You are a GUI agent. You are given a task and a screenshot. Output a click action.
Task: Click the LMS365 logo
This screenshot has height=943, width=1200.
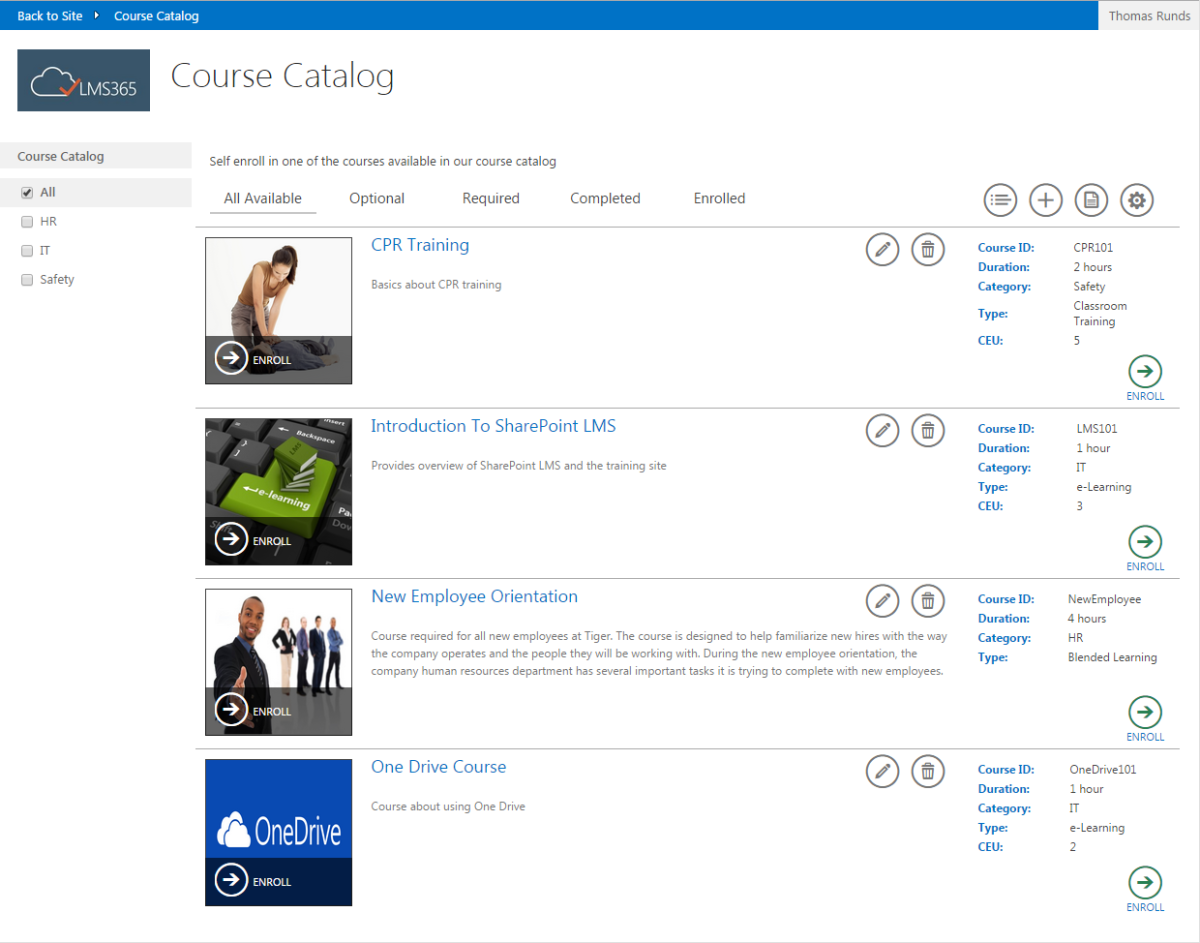click(84, 80)
